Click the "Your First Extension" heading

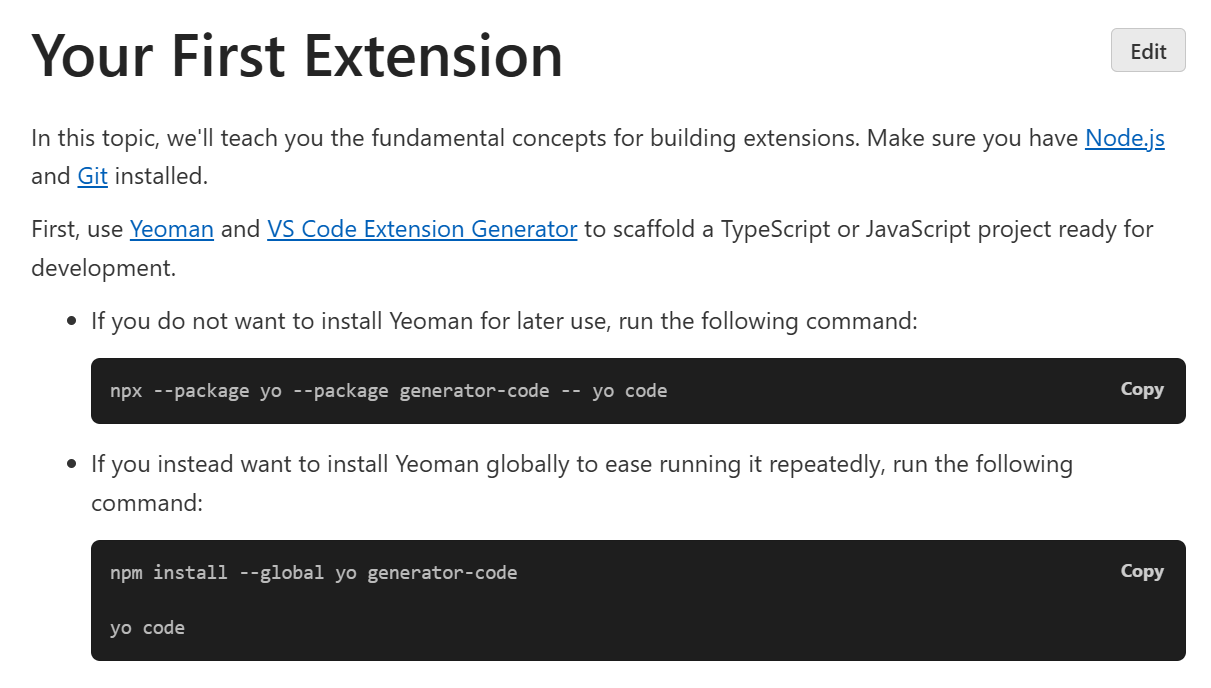[x=297, y=55]
